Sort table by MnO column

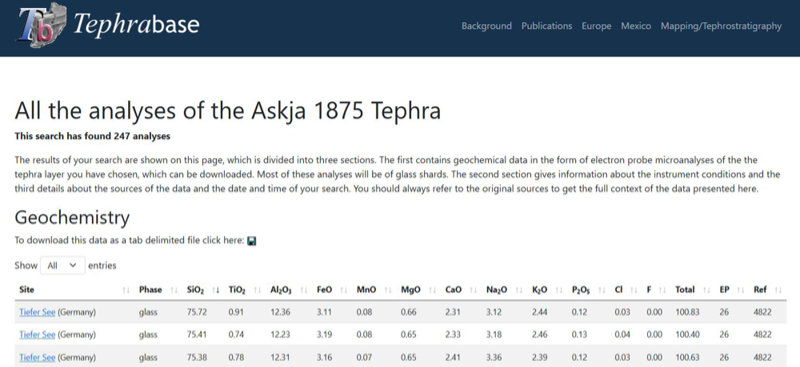(x=374, y=289)
